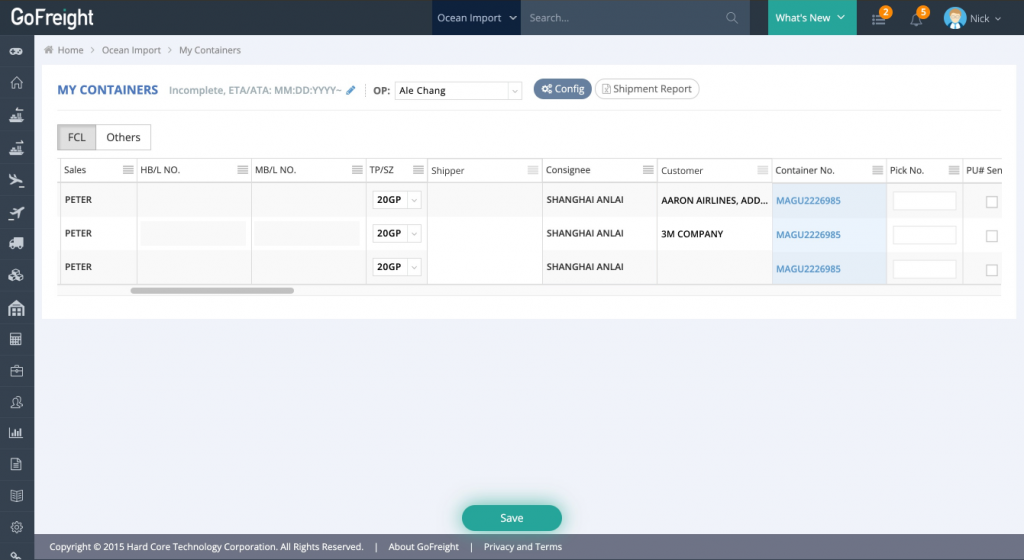Open the task list icon with badge

(x=879, y=19)
